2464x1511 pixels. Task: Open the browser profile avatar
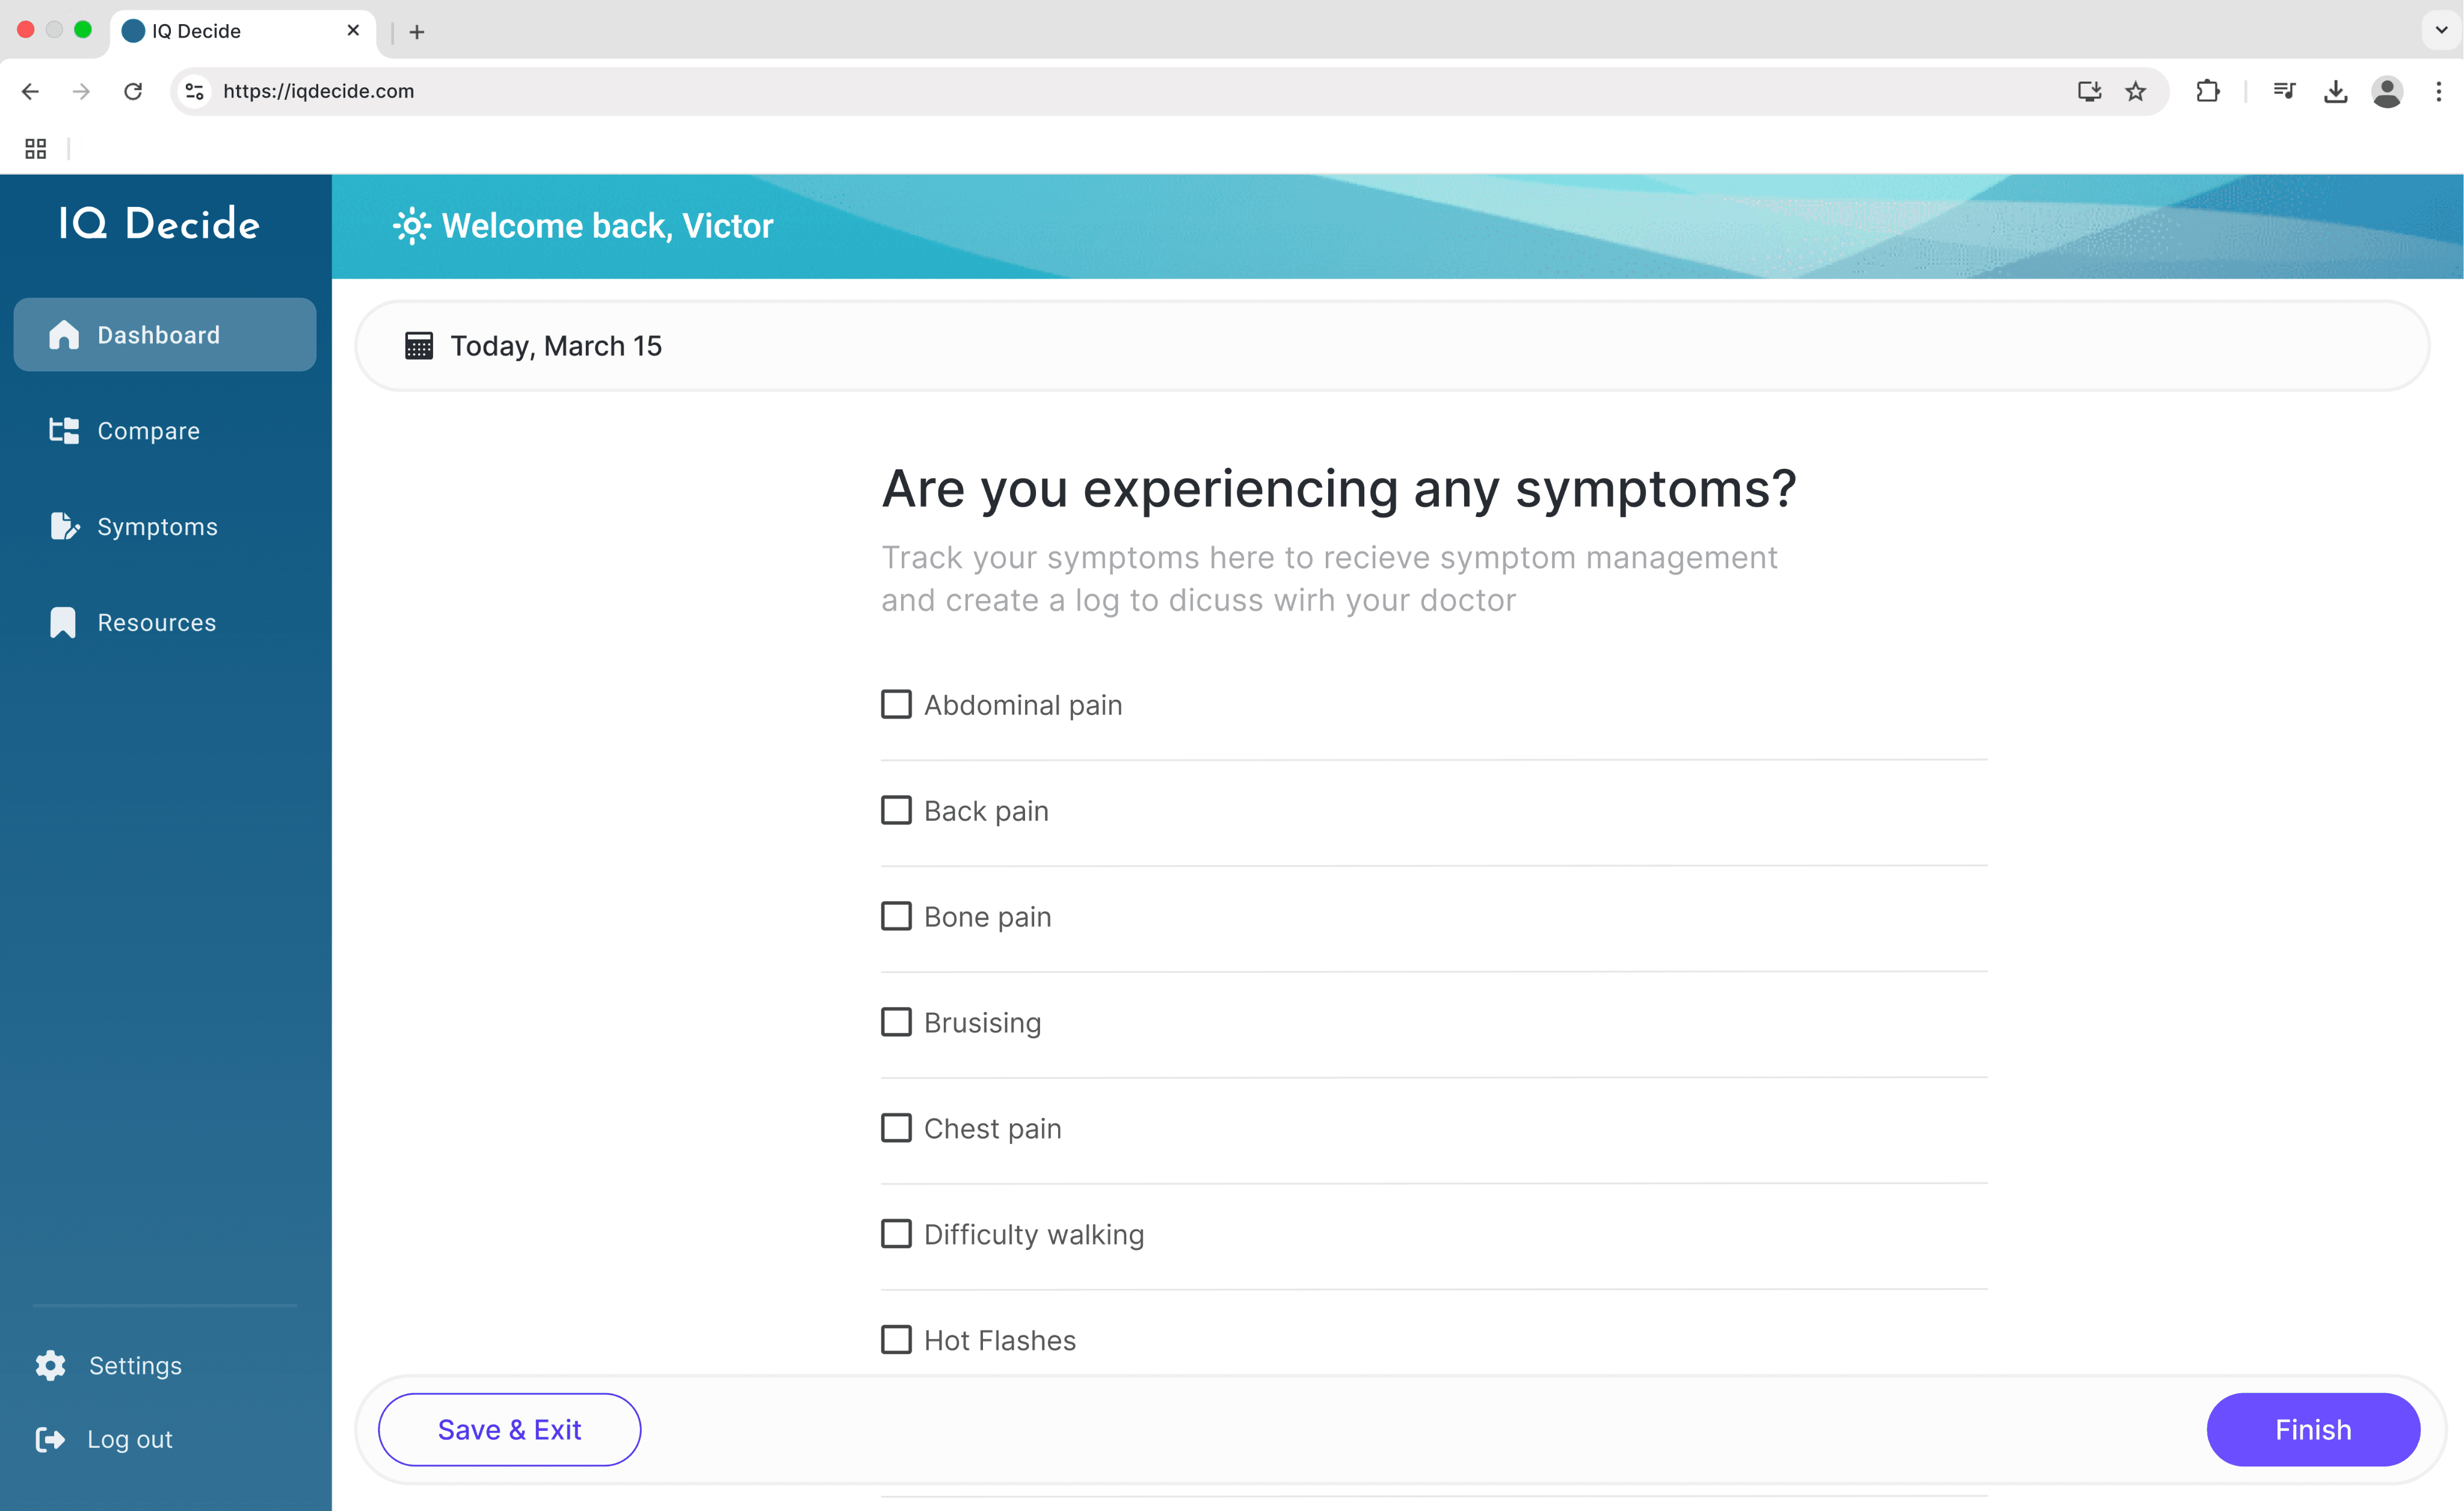(x=2386, y=92)
